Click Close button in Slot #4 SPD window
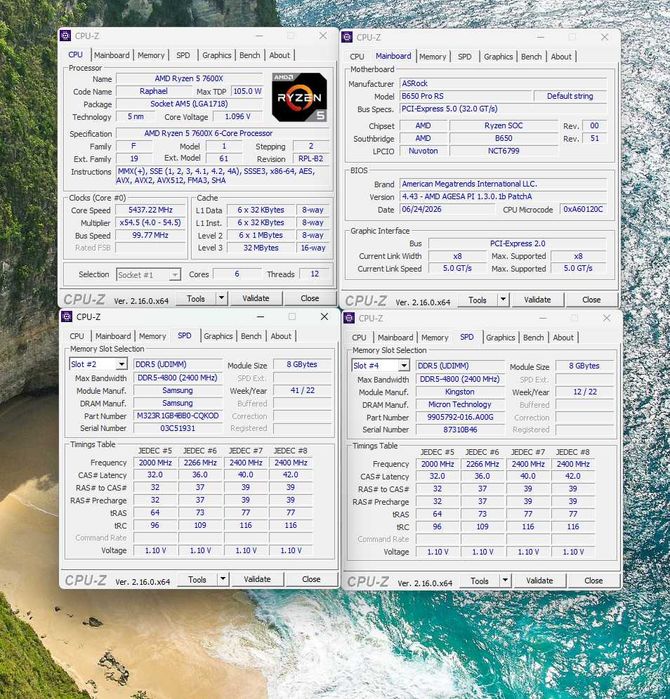This screenshot has width=670, height=699. click(x=593, y=580)
